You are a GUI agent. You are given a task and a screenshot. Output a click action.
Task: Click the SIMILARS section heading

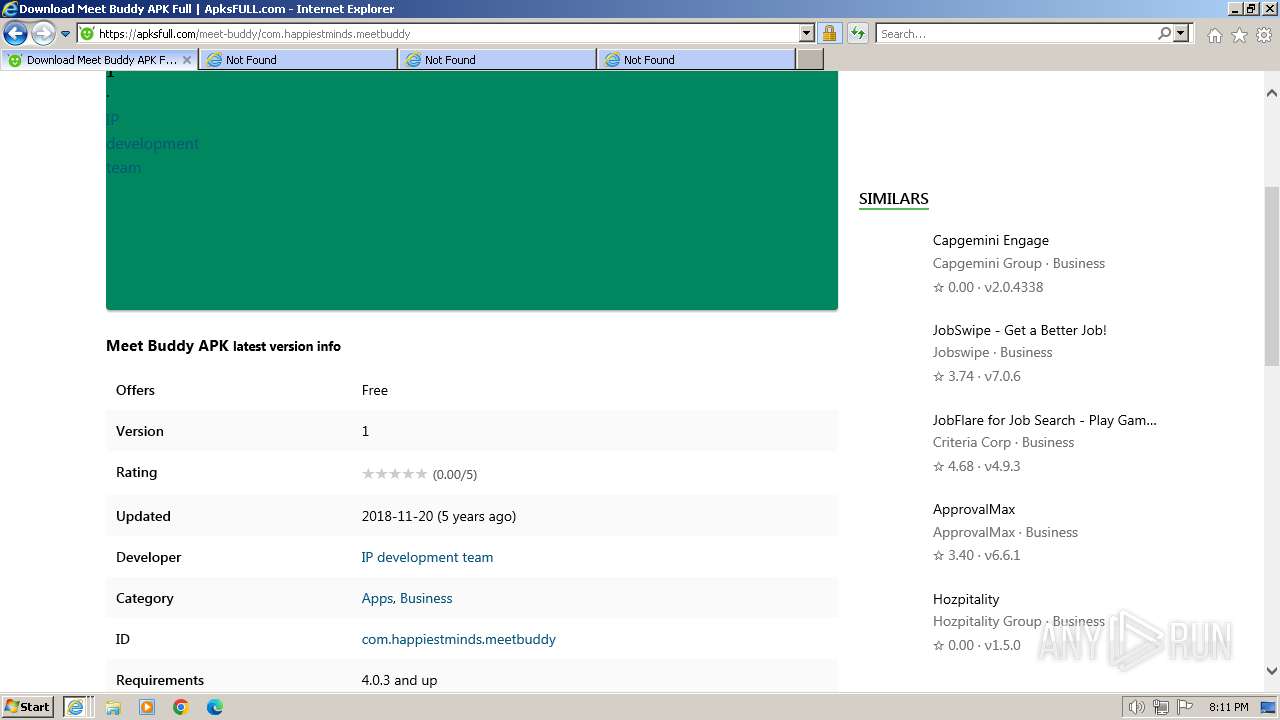click(x=893, y=198)
